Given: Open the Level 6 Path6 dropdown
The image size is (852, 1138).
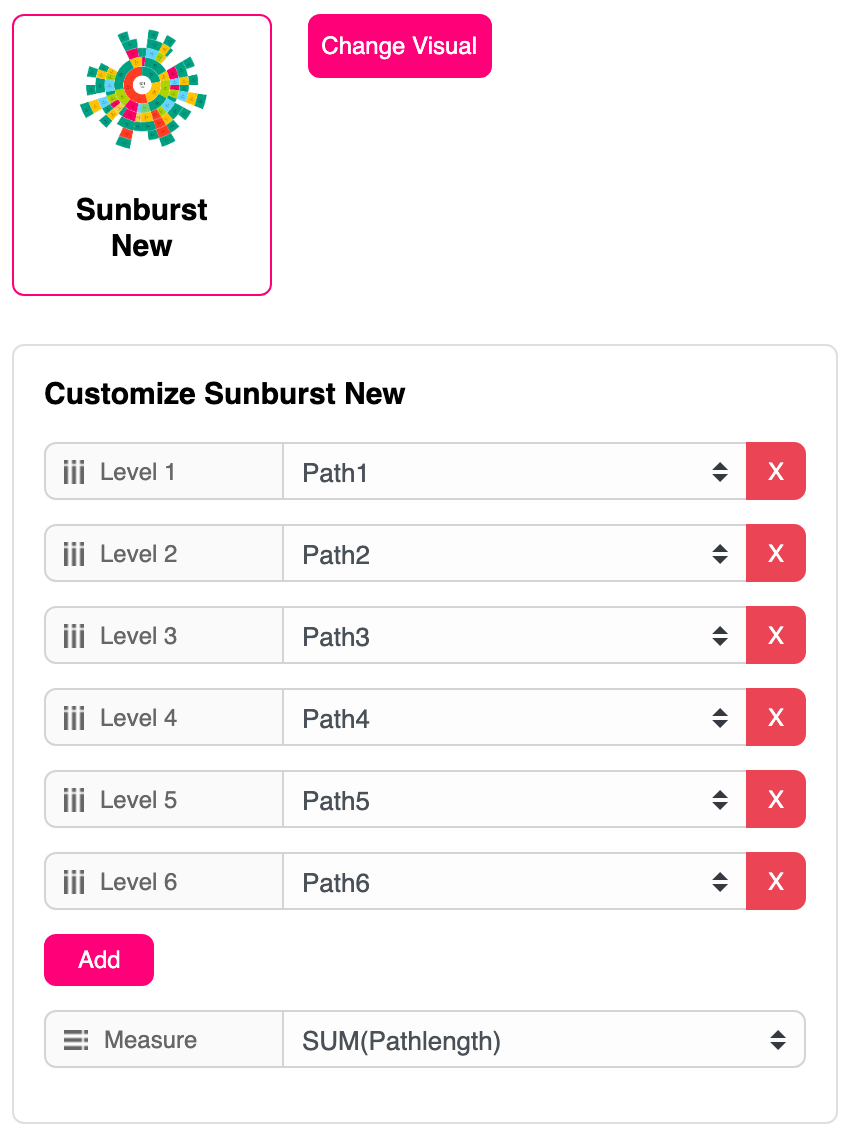Looking at the screenshot, I should coord(514,882).
